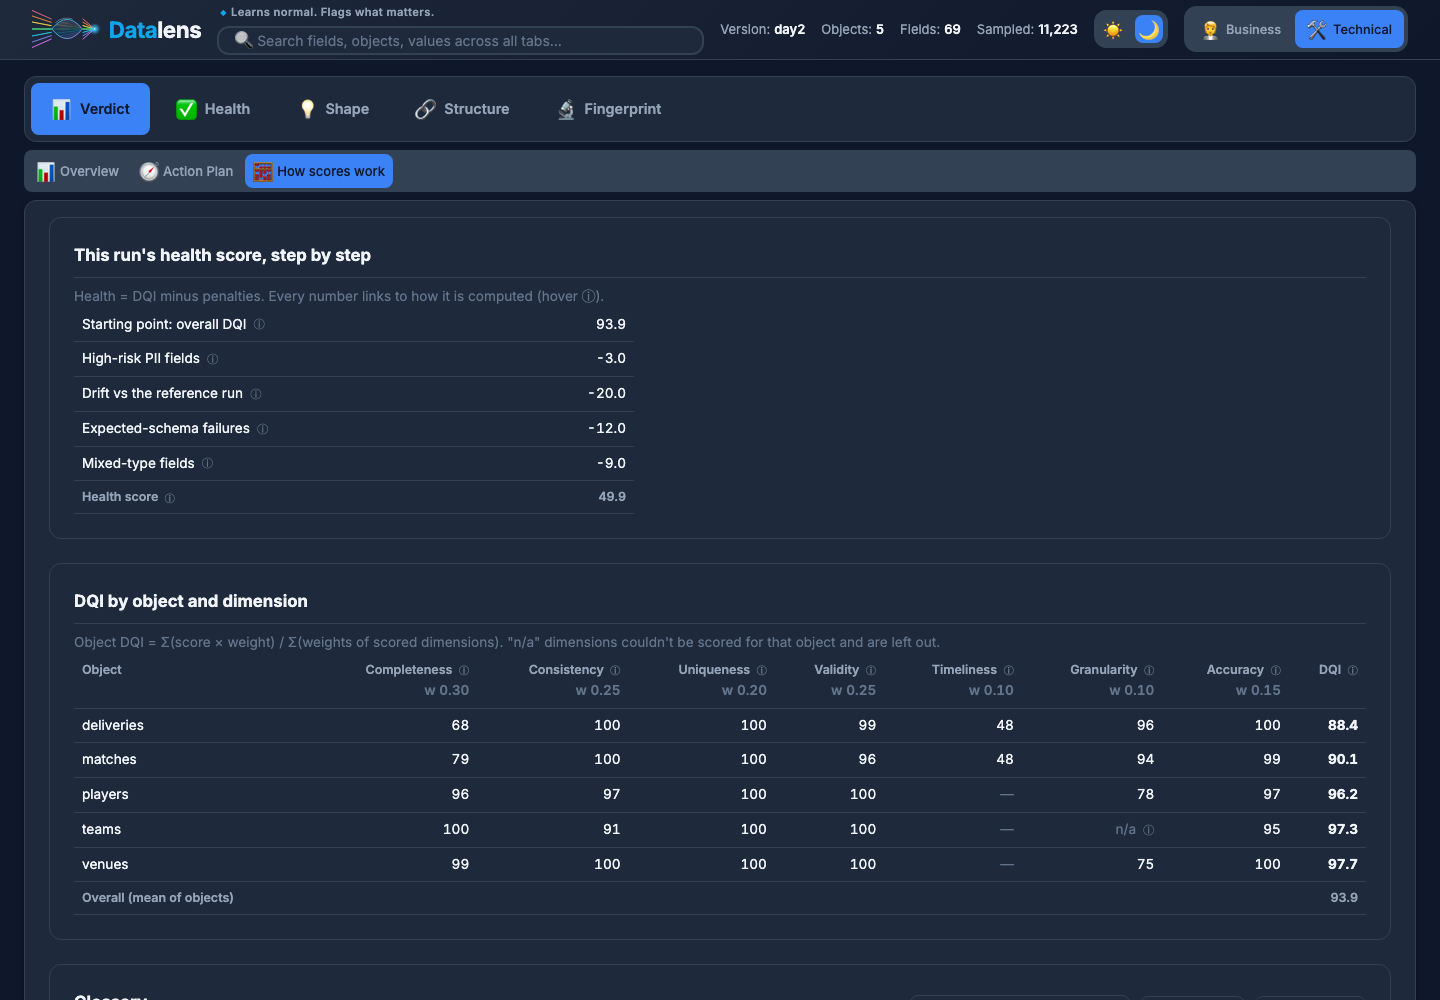Open the Shape tab
1440x1000 pixels.
pos(334,109)
